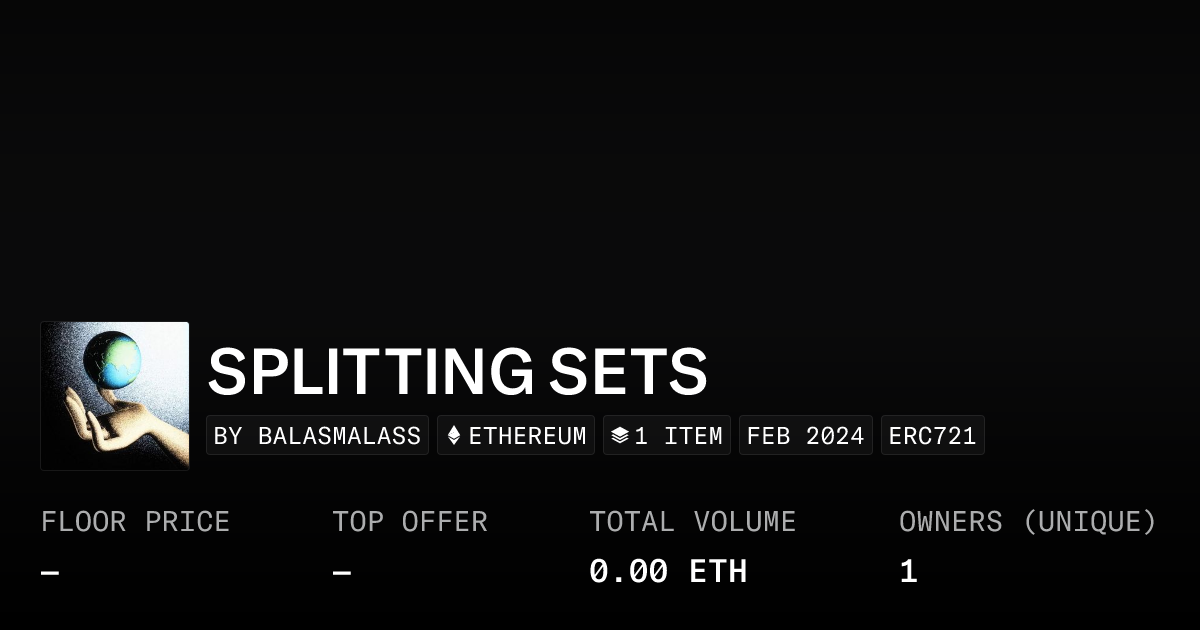The image size is (1200, 630).
Task: Open the SPLITTING SETS collection title
Action: coord(457,372)
